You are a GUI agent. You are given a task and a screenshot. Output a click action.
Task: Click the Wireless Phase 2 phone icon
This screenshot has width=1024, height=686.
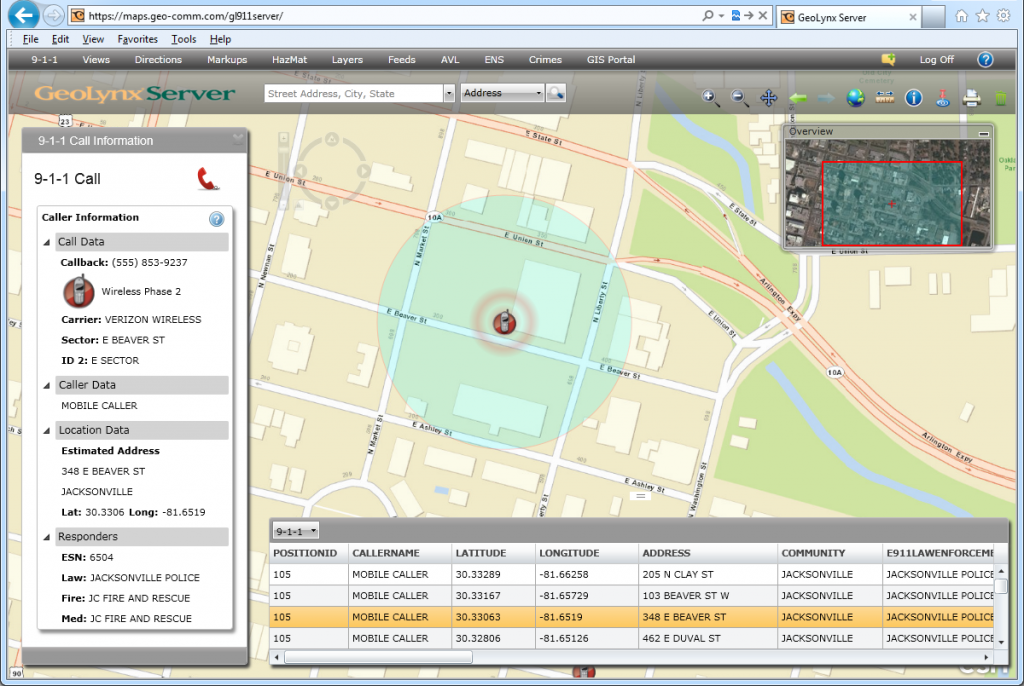coord(78,291)
